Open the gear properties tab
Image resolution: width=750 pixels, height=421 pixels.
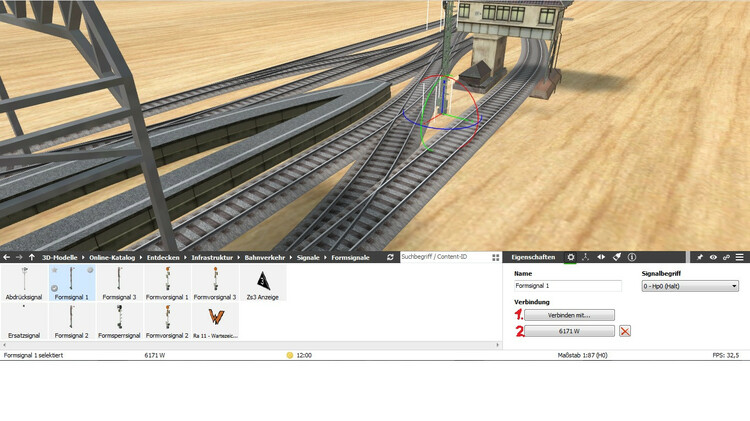[571, 257]
